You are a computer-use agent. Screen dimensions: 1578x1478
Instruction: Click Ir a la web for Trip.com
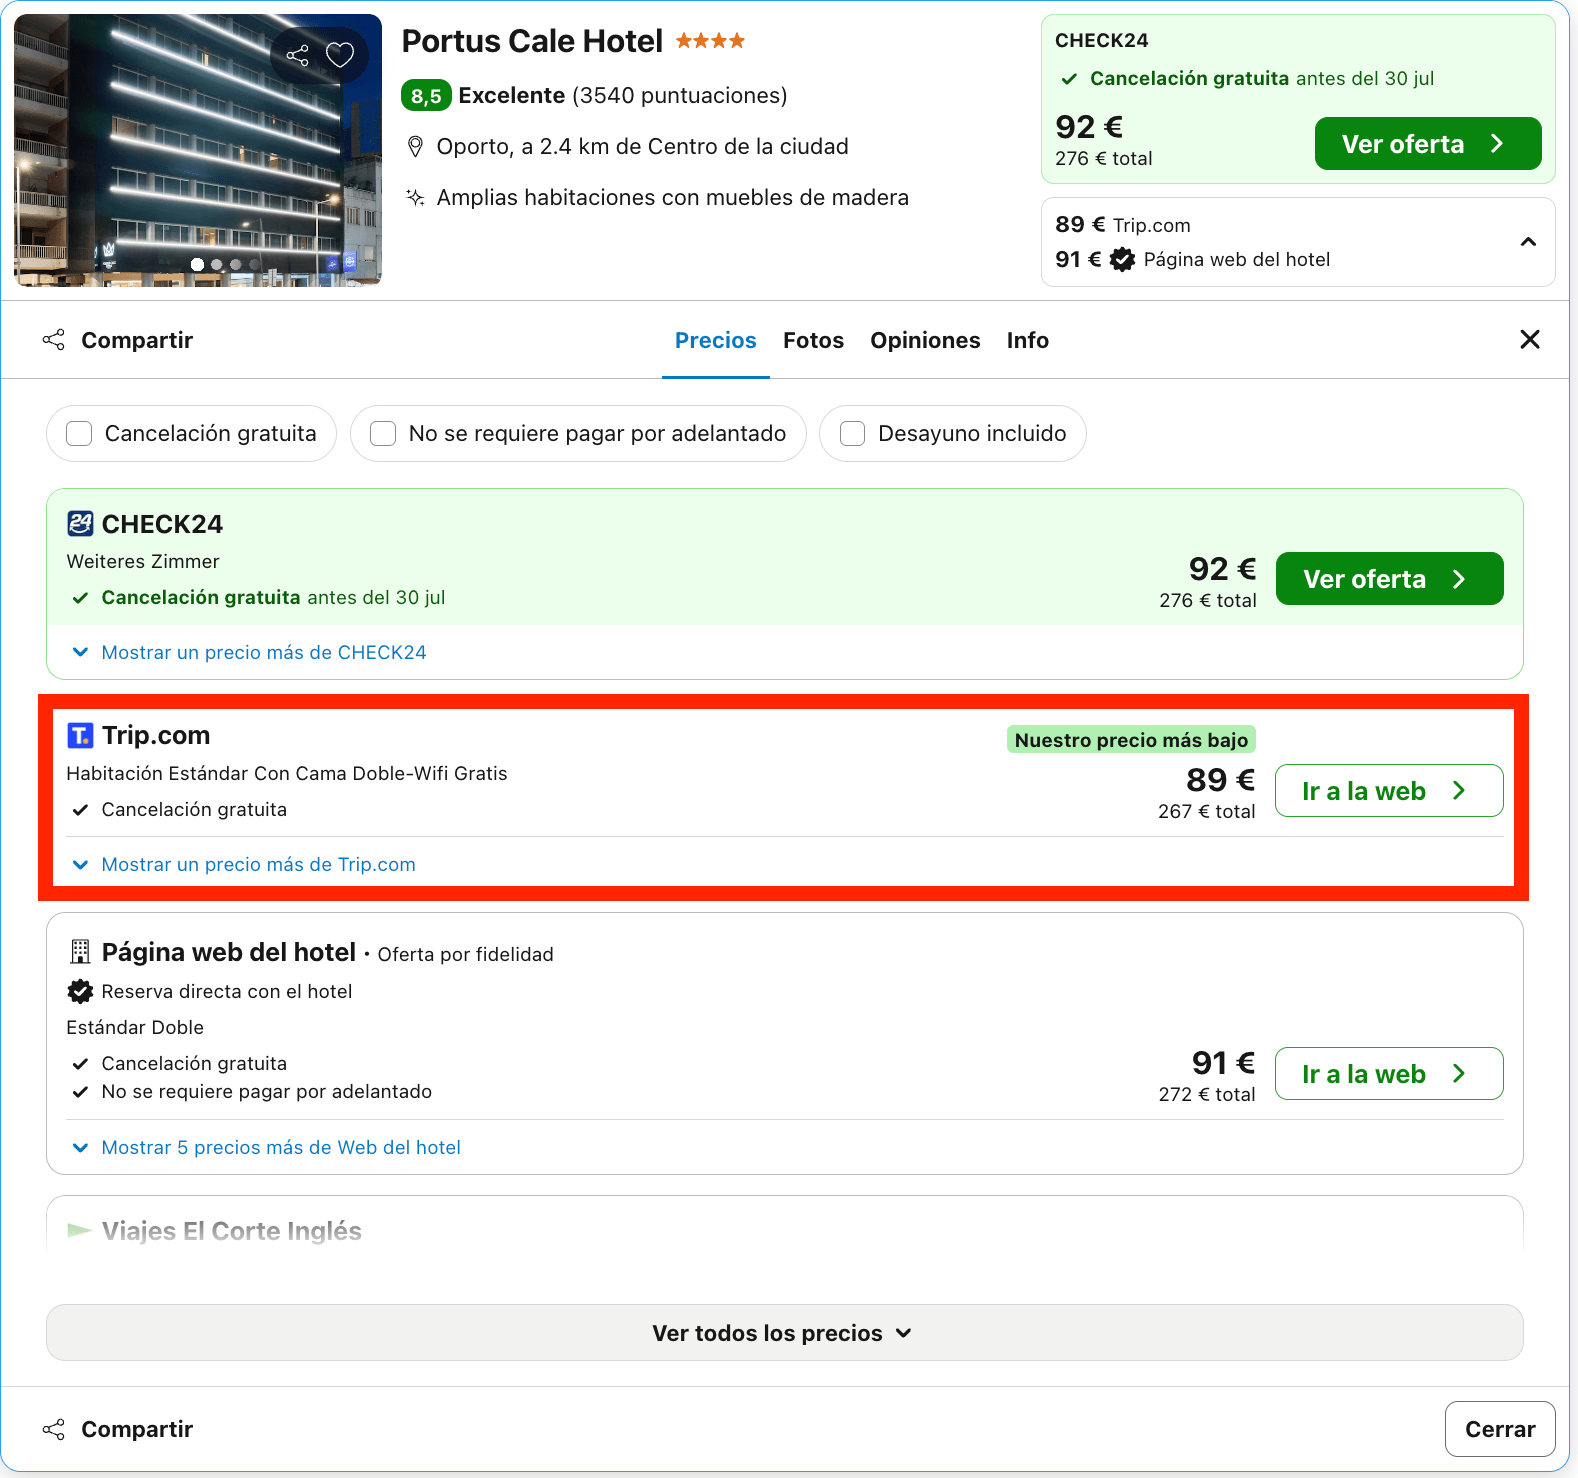(x=1389, y=791)
